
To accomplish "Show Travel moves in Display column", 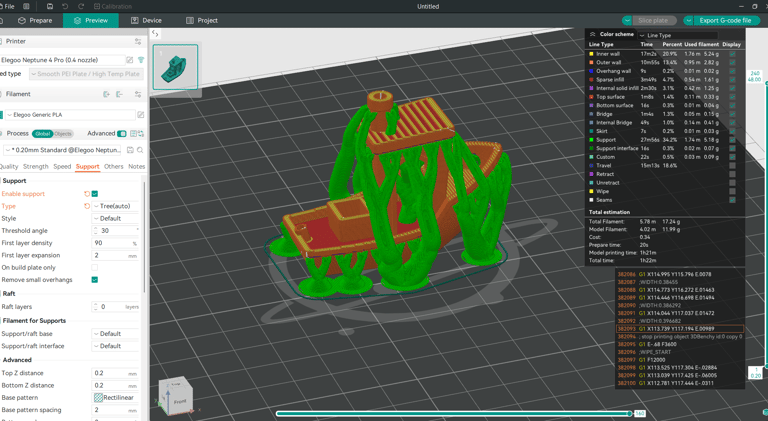I will point(732,165).
